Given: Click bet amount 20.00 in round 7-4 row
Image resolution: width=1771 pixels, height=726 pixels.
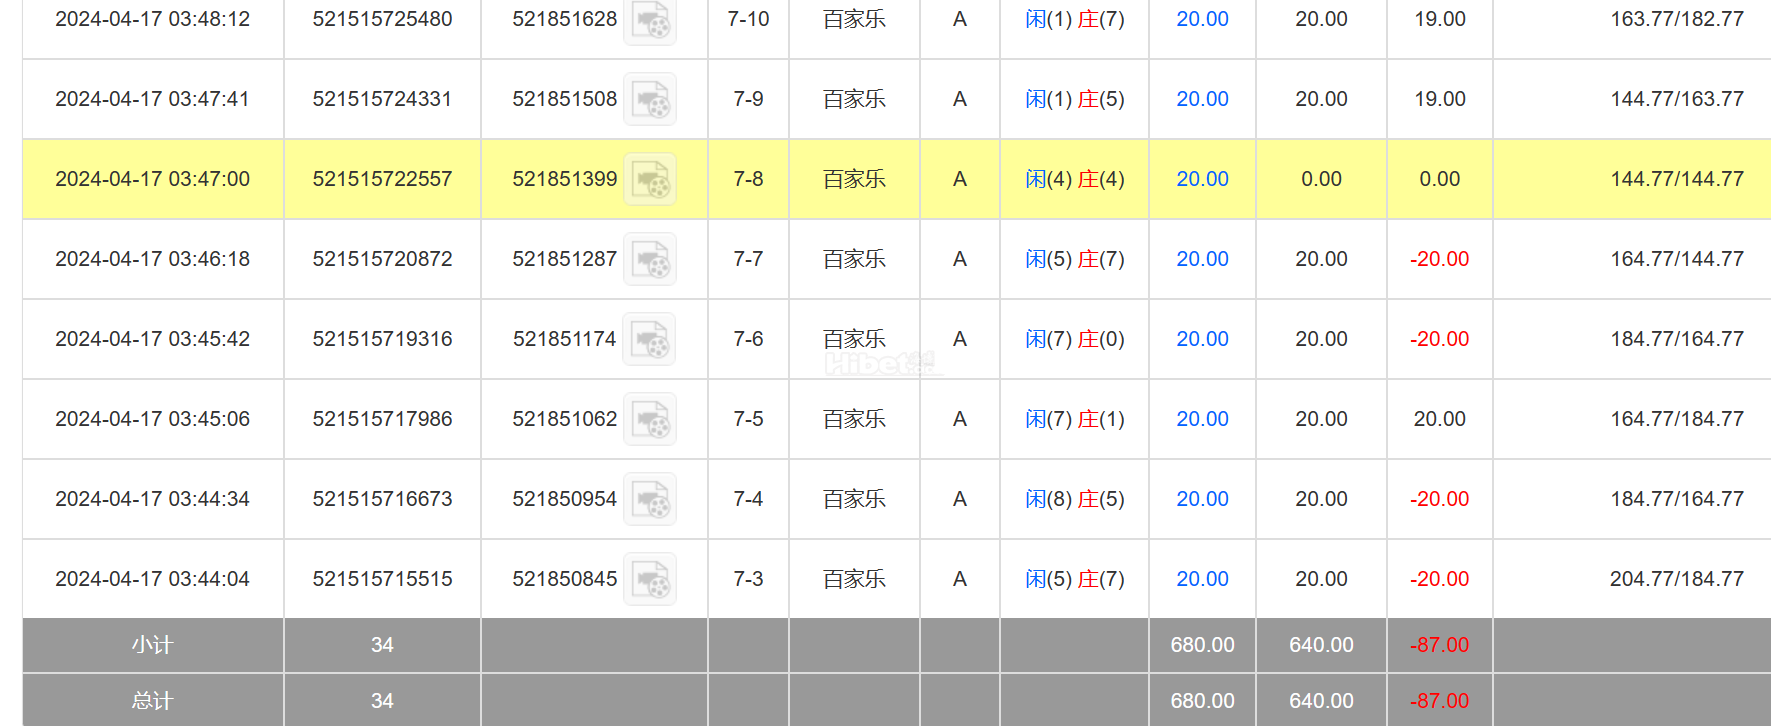Looking at the screenshot, I should tap(1202, 499).
